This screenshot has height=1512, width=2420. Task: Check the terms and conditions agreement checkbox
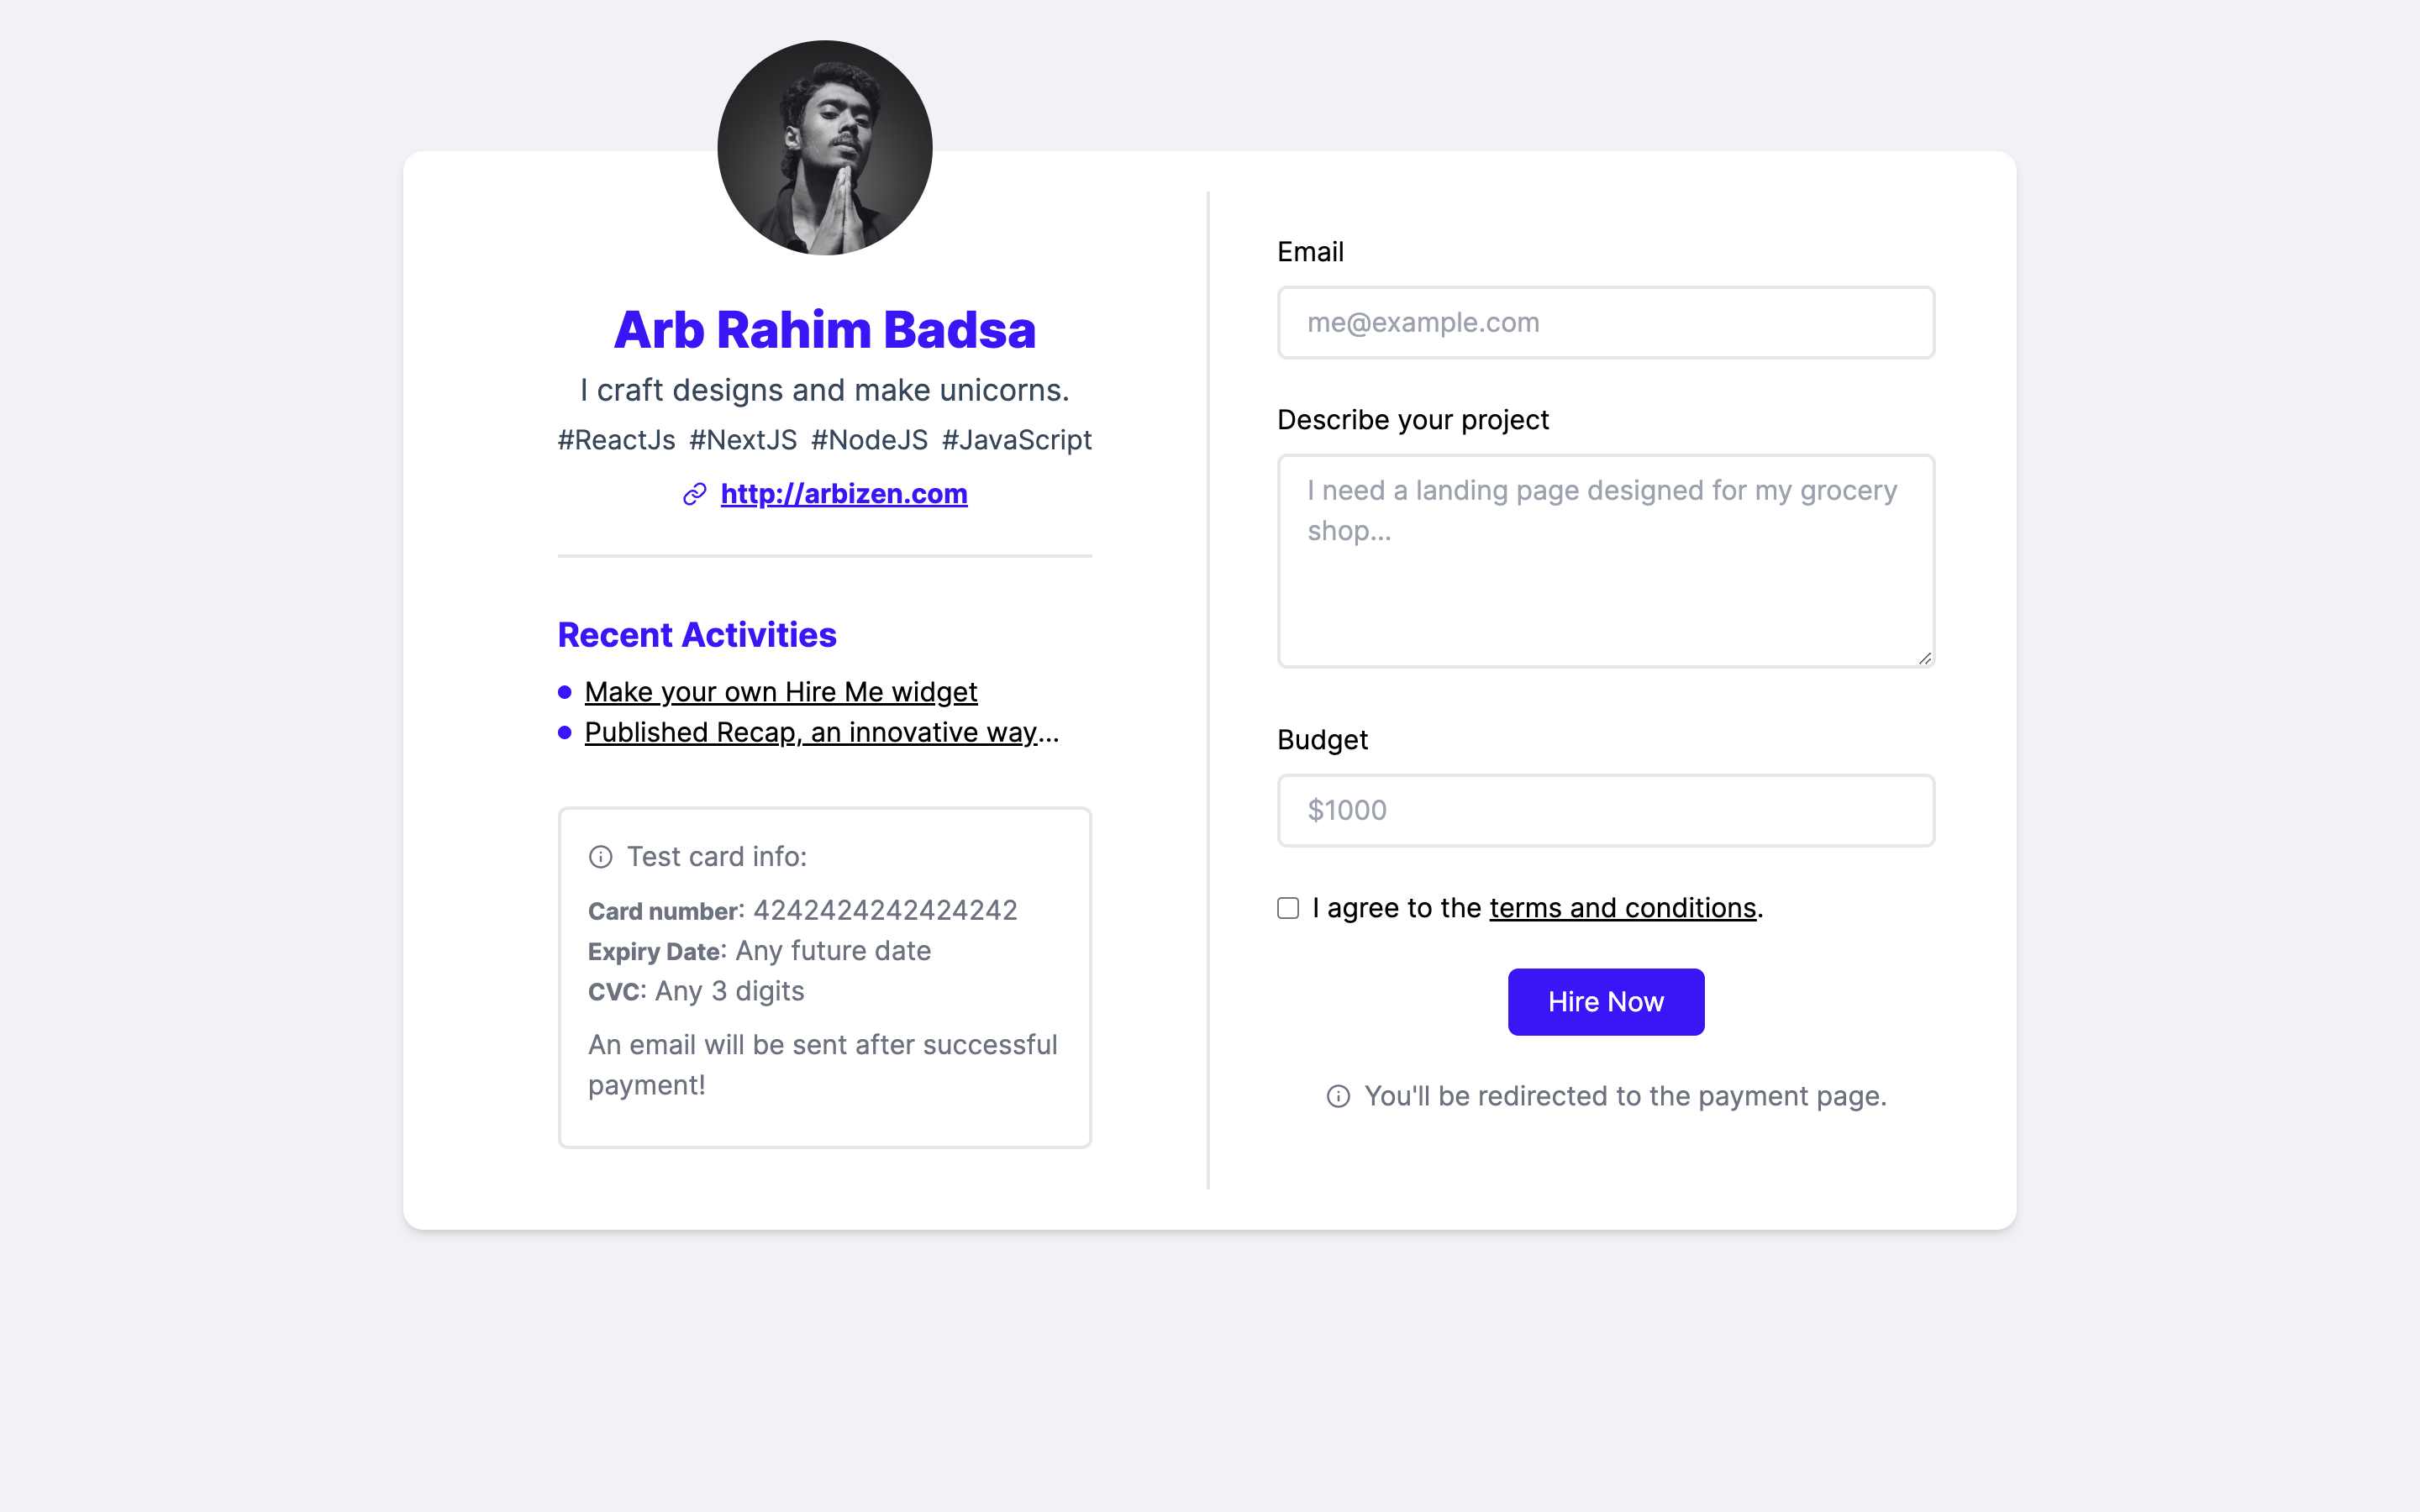1288,908
